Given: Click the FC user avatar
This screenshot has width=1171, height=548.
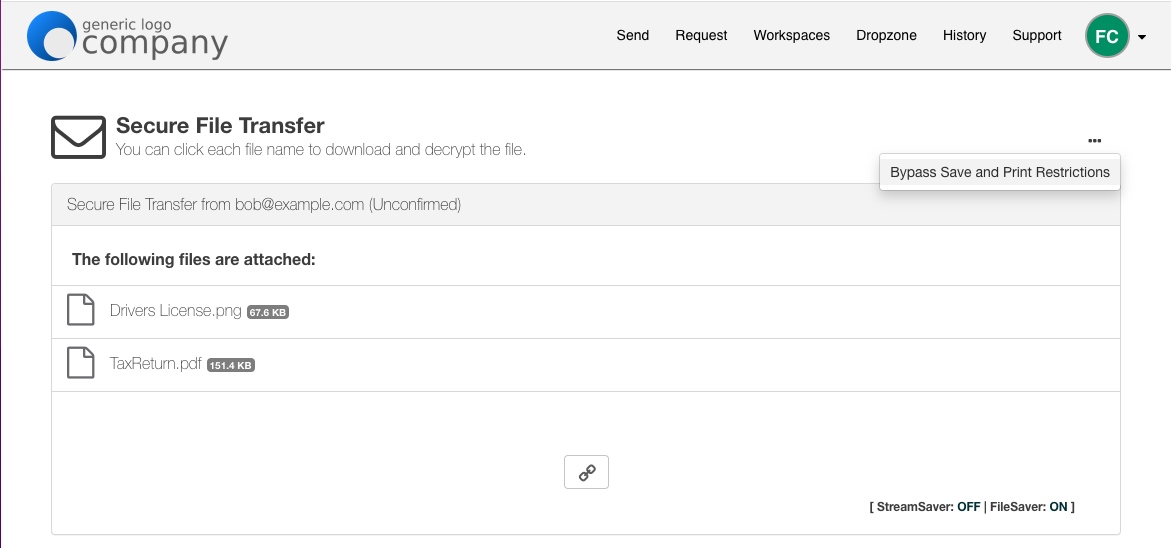Looking at the screenshot, I should coord(1107,36).
